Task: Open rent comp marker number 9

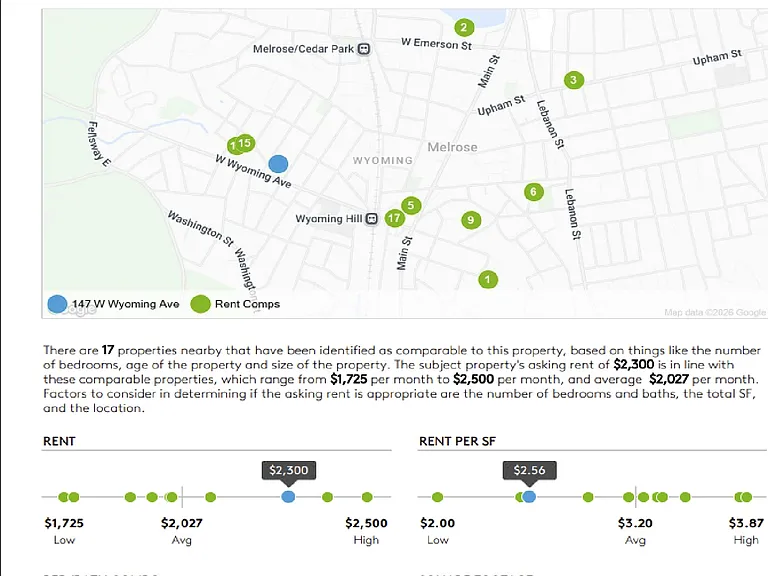Action: [x=471, y=220]
